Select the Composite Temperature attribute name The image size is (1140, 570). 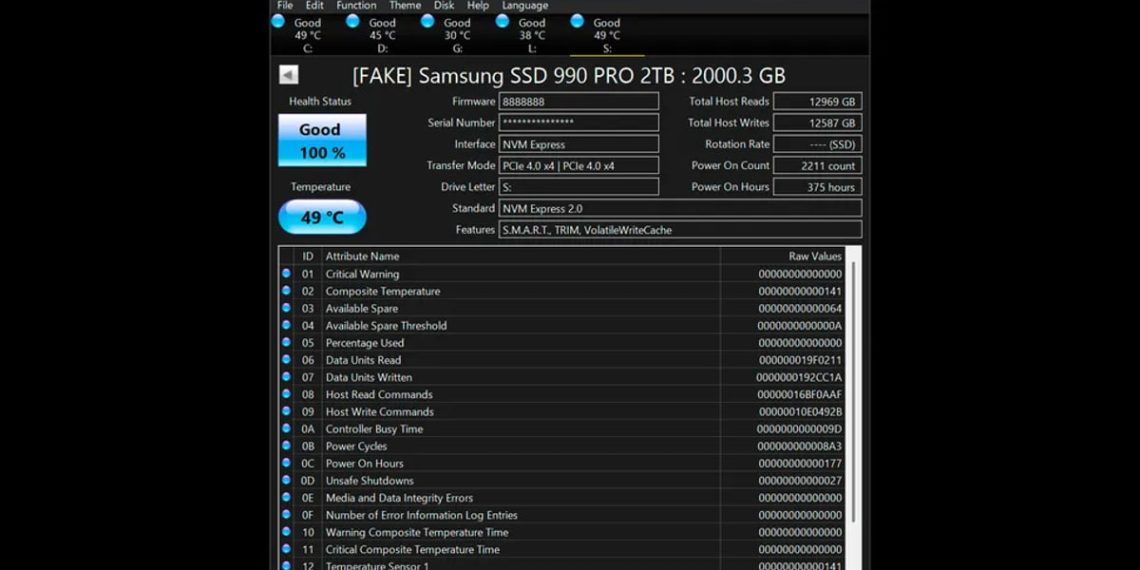pyautogui.click(x=382, y=292)
